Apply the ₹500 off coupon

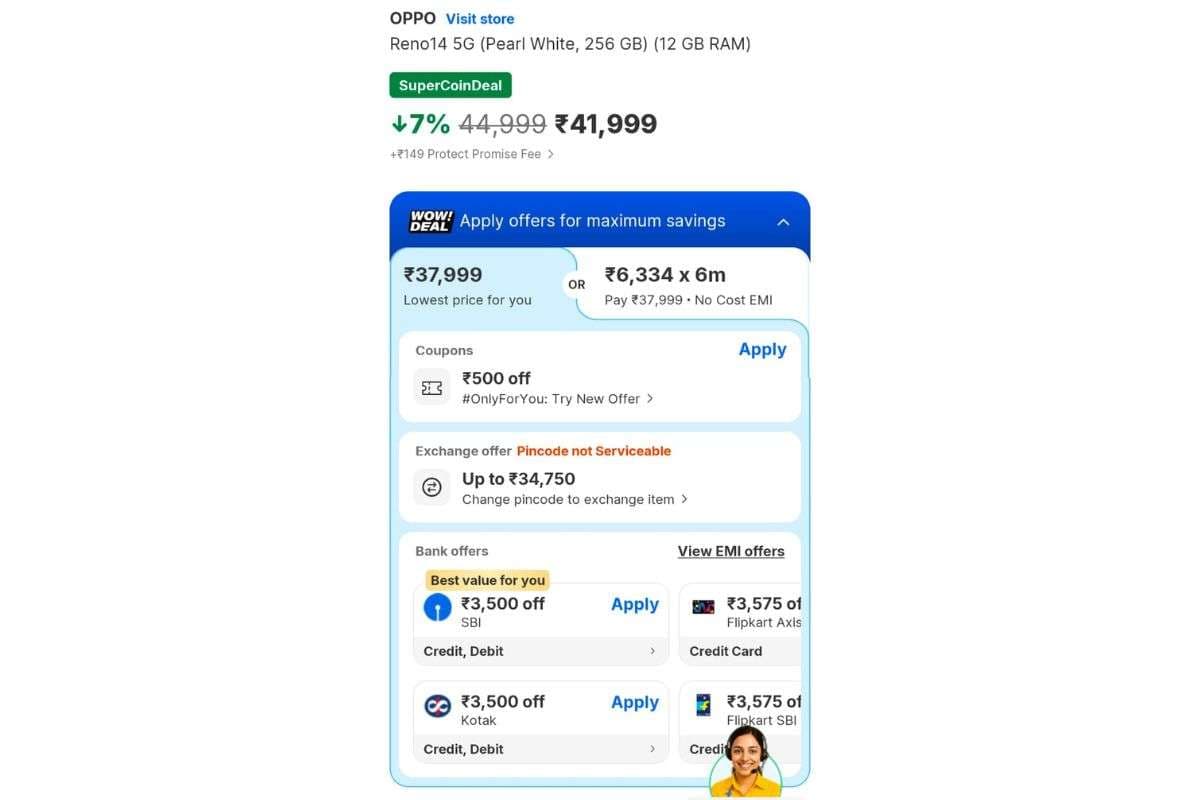click(762, 349)
